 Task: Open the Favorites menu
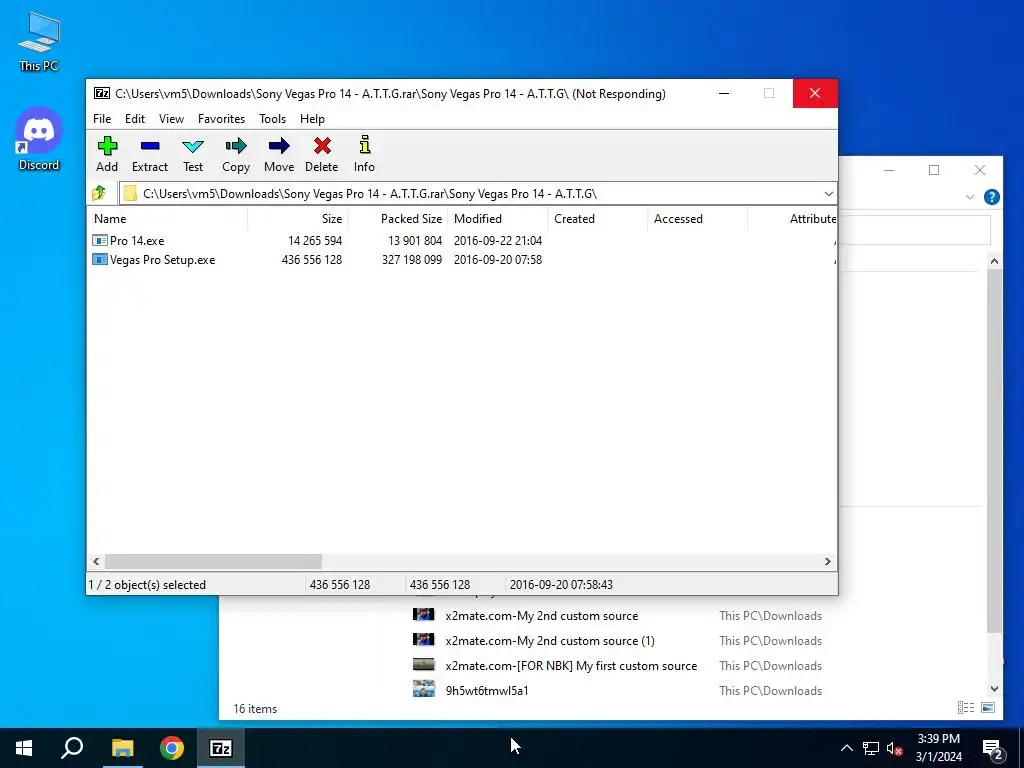coord(221,119)
